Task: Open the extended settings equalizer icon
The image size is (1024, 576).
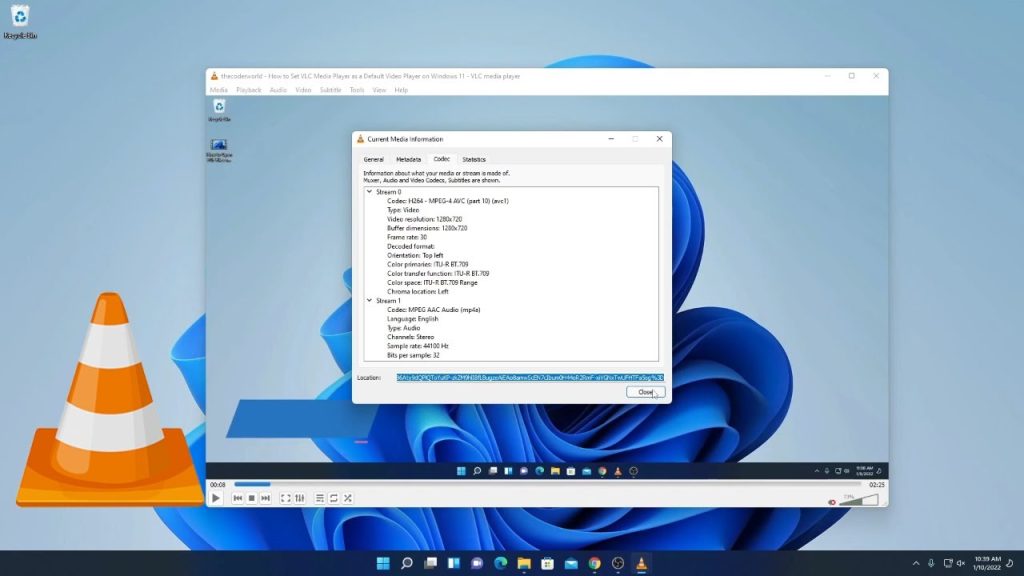Action: tap(299, 498)
